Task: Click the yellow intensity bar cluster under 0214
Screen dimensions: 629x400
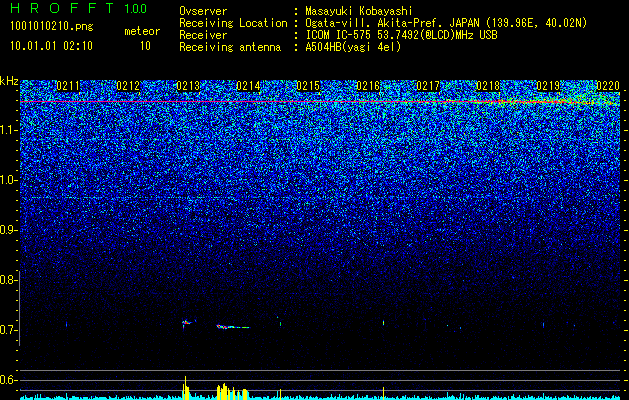Action: coord(232,392)
